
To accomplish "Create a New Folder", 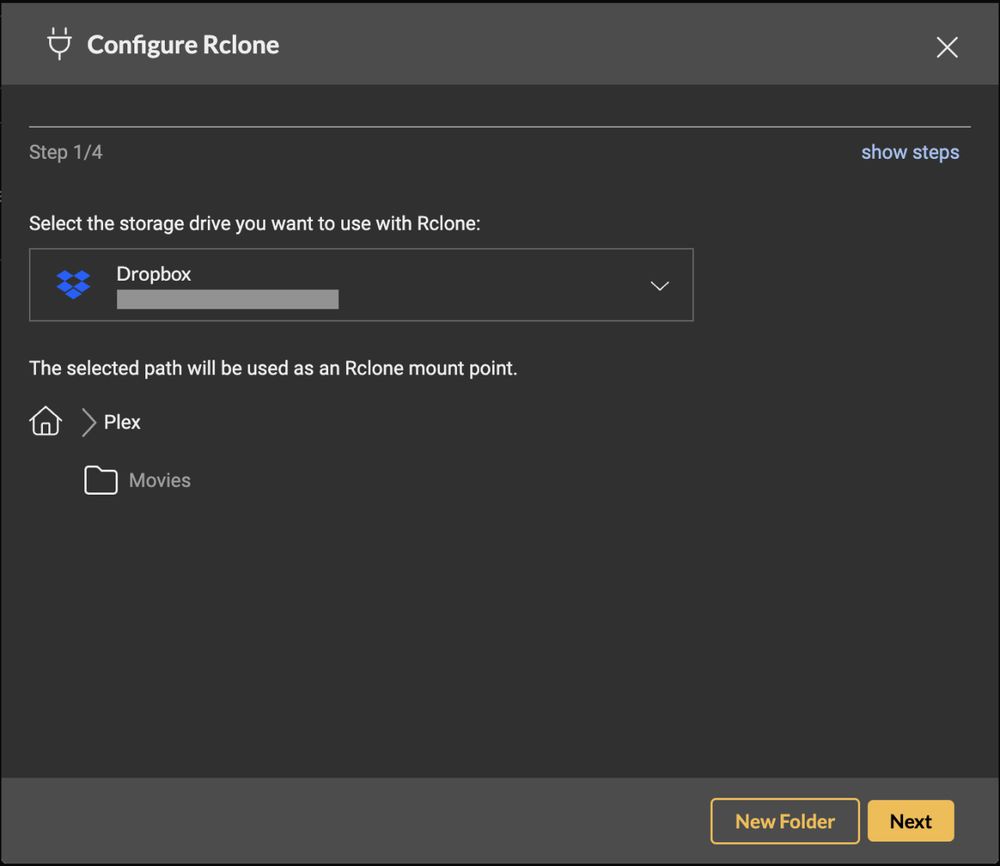I will pyautogui.click(x=784, y=821).
